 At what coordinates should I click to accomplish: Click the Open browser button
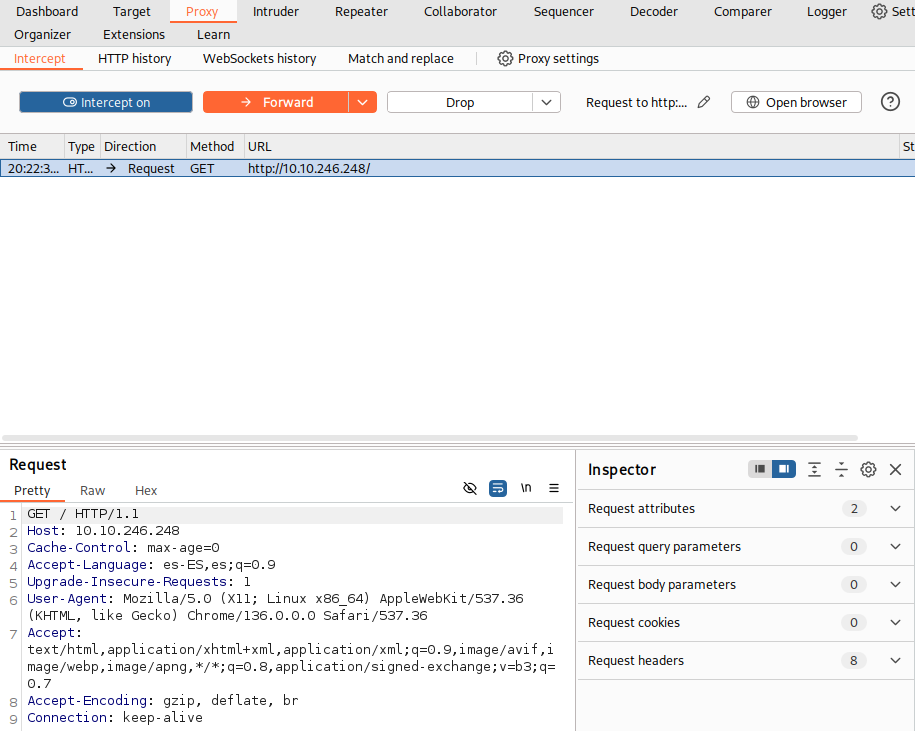(x=796, y=102)
